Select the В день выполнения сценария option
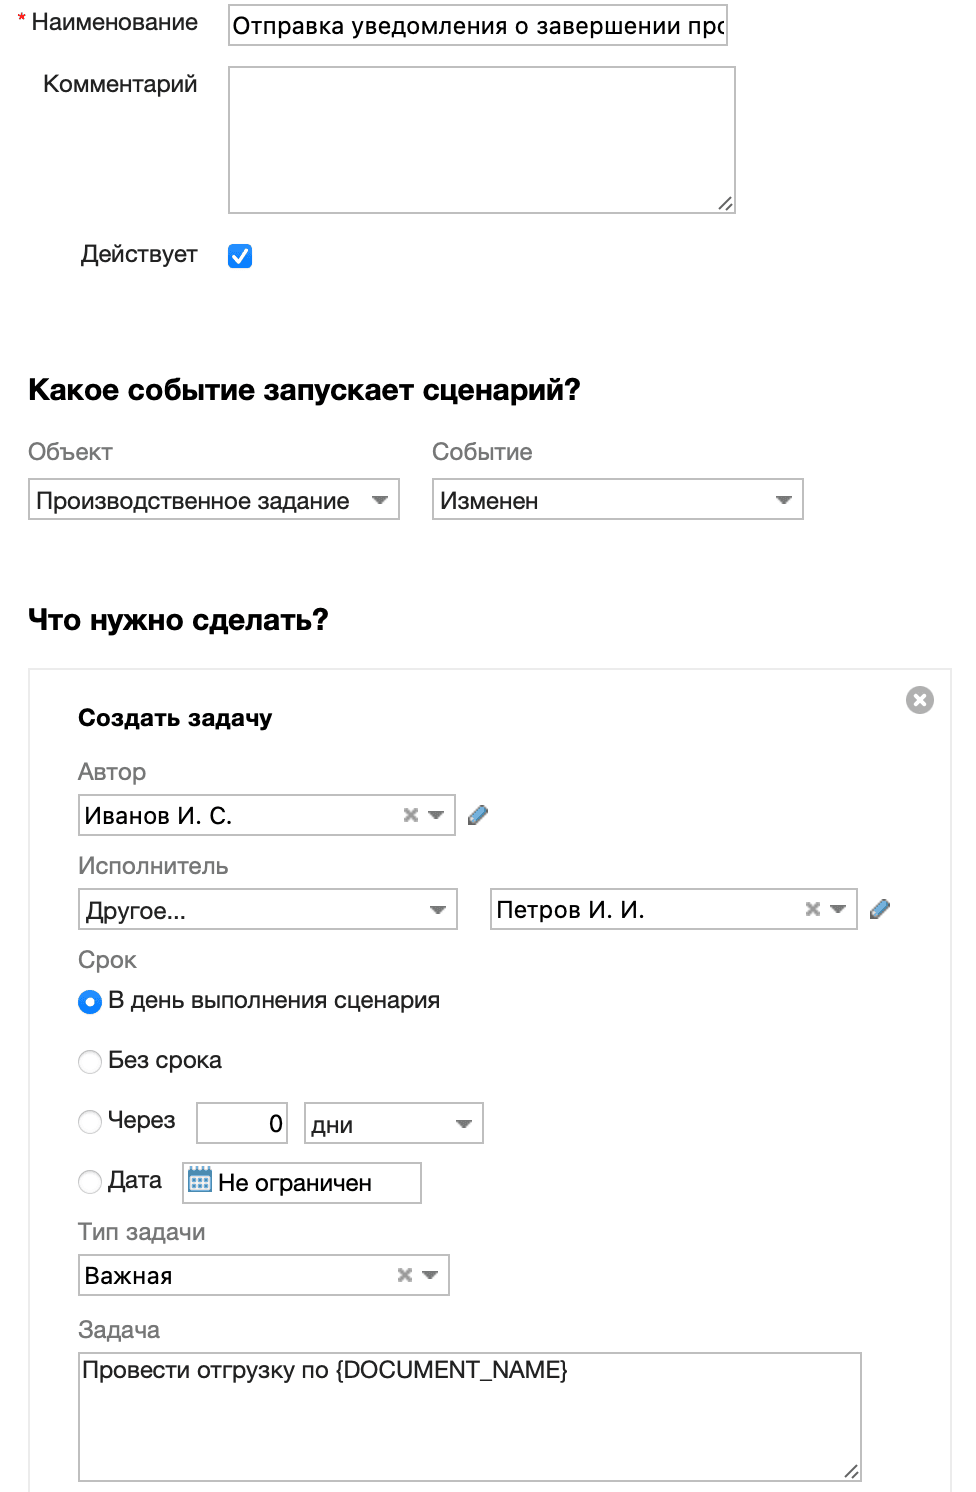The width and height of the screenshot is (976, 1492). click(x=89, y=1000)
